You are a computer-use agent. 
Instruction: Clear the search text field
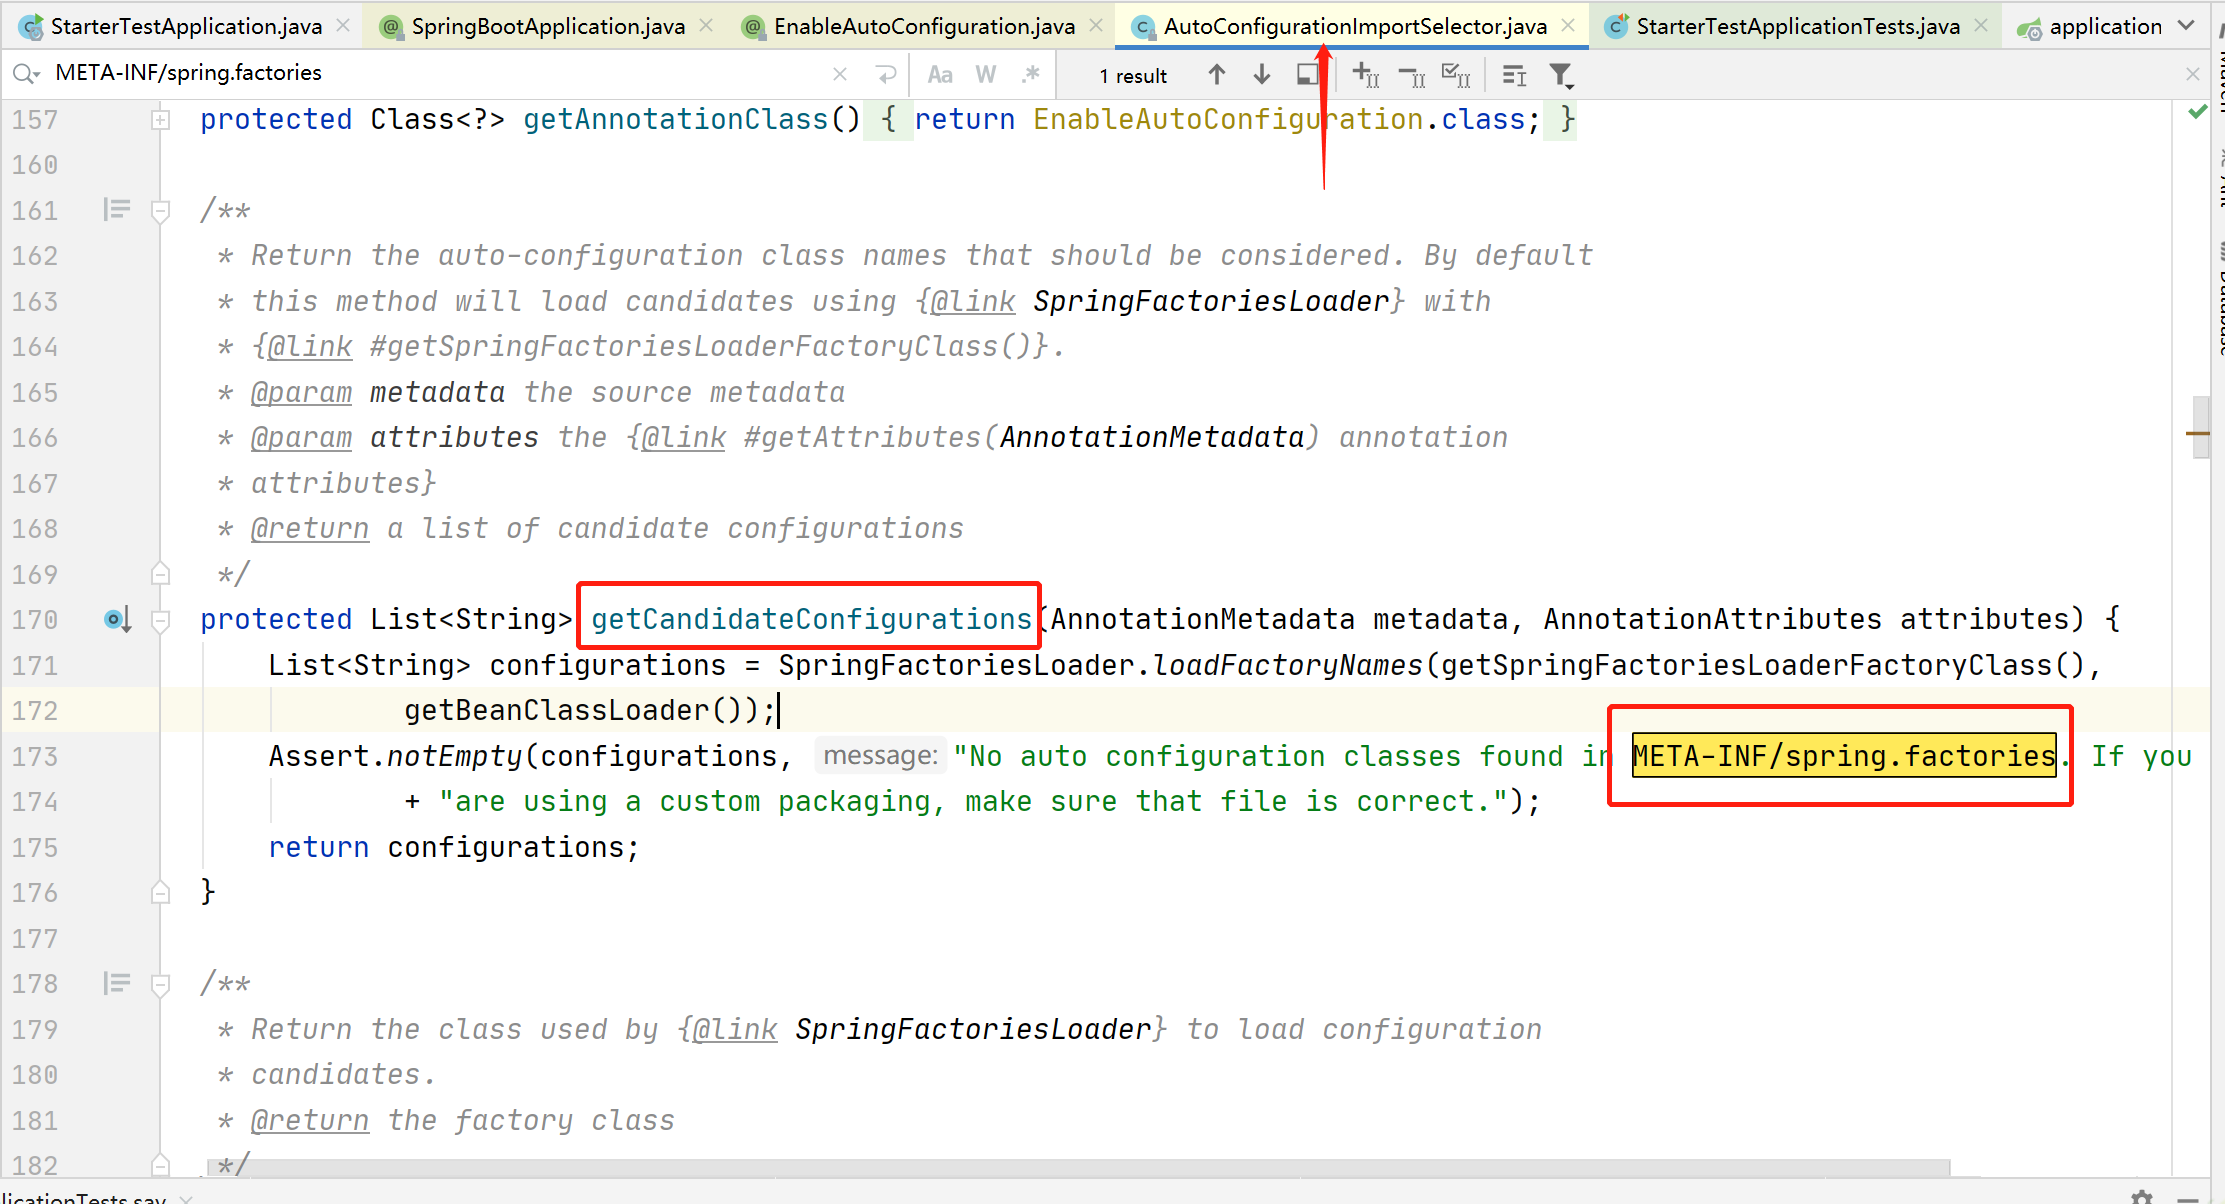(840, 75)
